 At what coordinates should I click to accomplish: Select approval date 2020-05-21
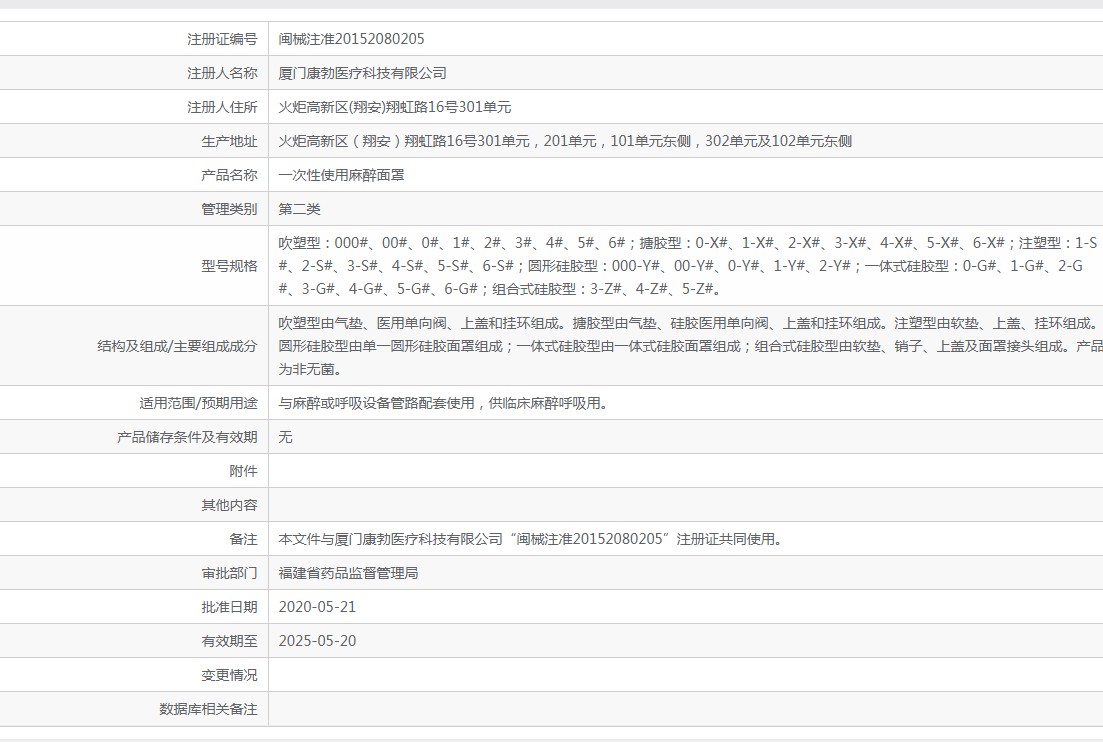317,608
